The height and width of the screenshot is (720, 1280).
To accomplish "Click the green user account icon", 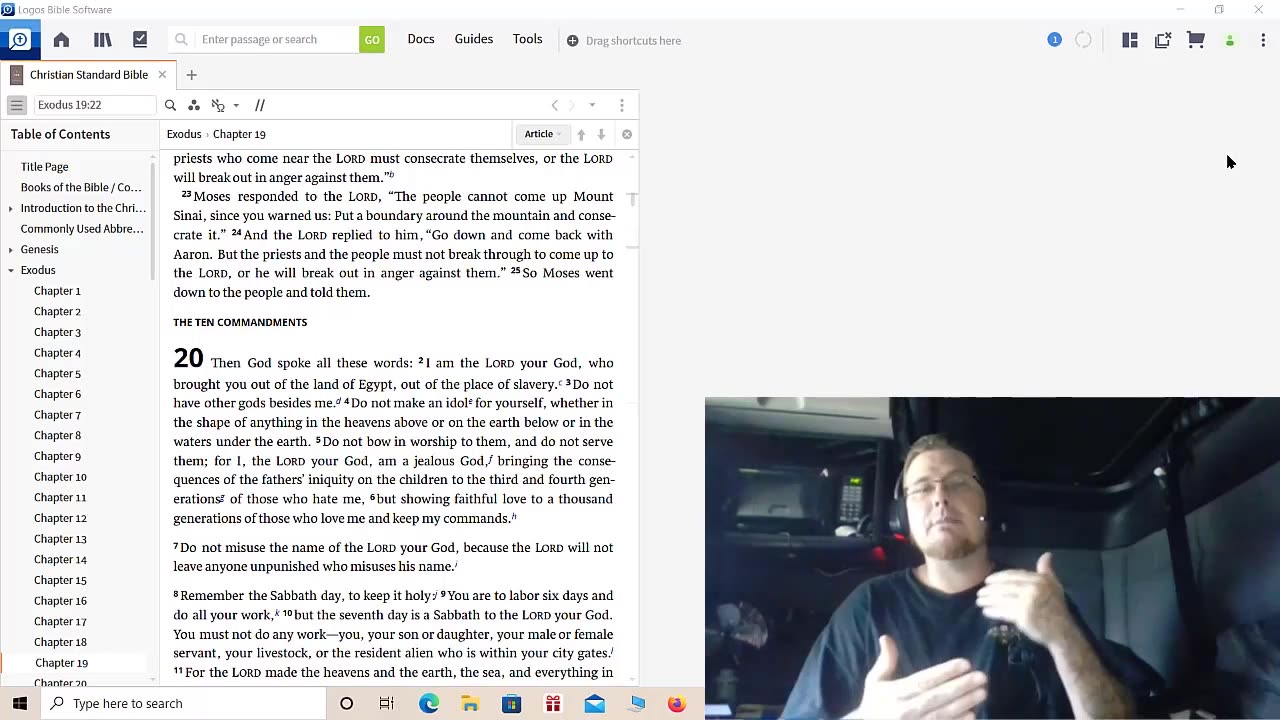I will [x=1230, y=40].
